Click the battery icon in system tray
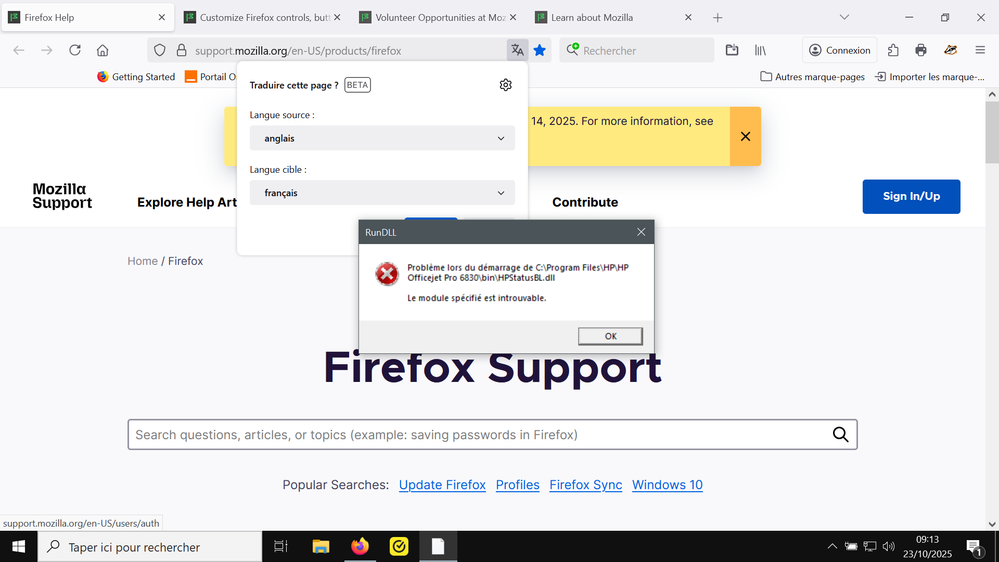This screenshot has width=999, height=562. [x=851, y=547]
